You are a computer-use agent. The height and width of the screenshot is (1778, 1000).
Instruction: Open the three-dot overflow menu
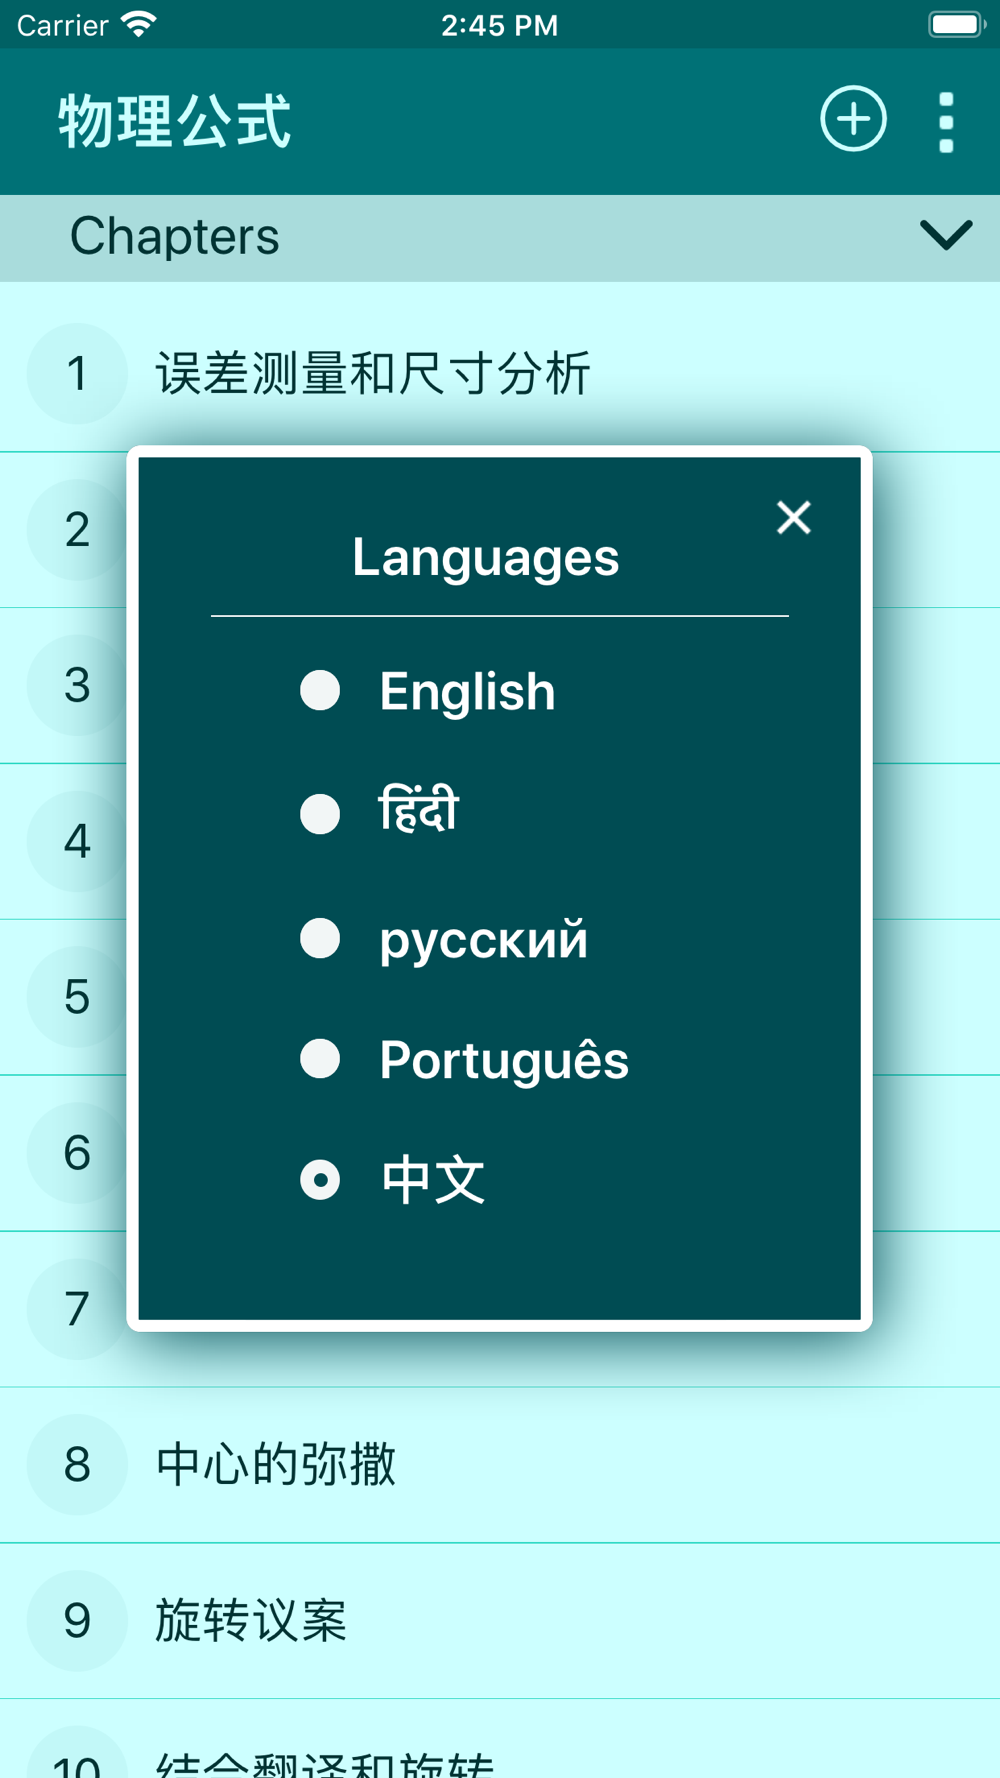[946, 122]
